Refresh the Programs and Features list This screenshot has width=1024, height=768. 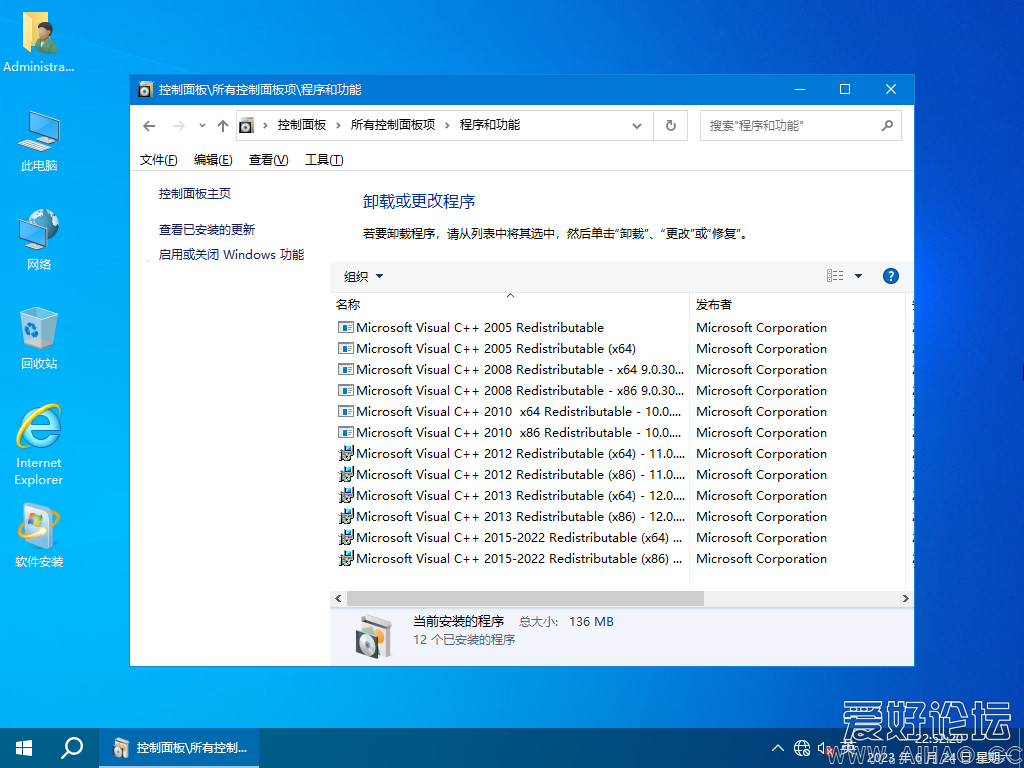tap(670, 126)
